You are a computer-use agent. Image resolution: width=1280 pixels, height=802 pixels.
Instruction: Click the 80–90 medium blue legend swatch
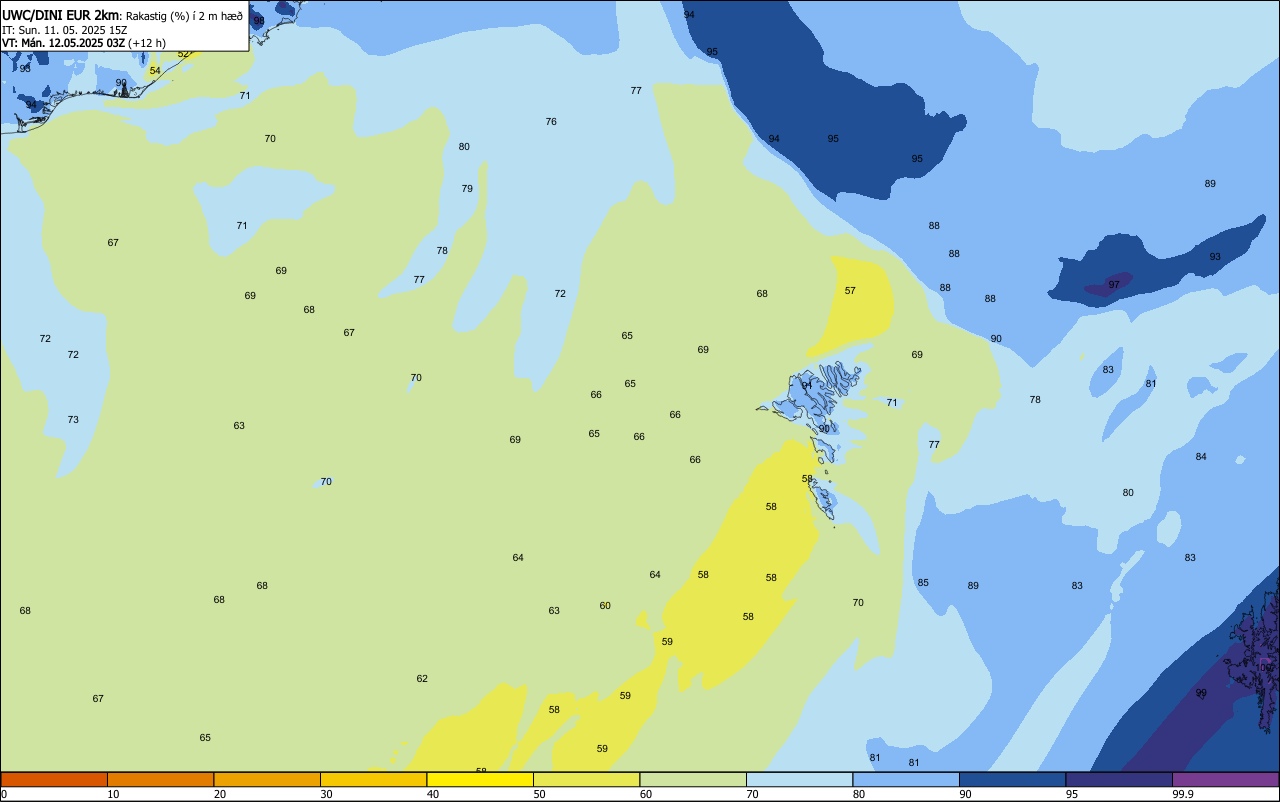click(906, 779)
